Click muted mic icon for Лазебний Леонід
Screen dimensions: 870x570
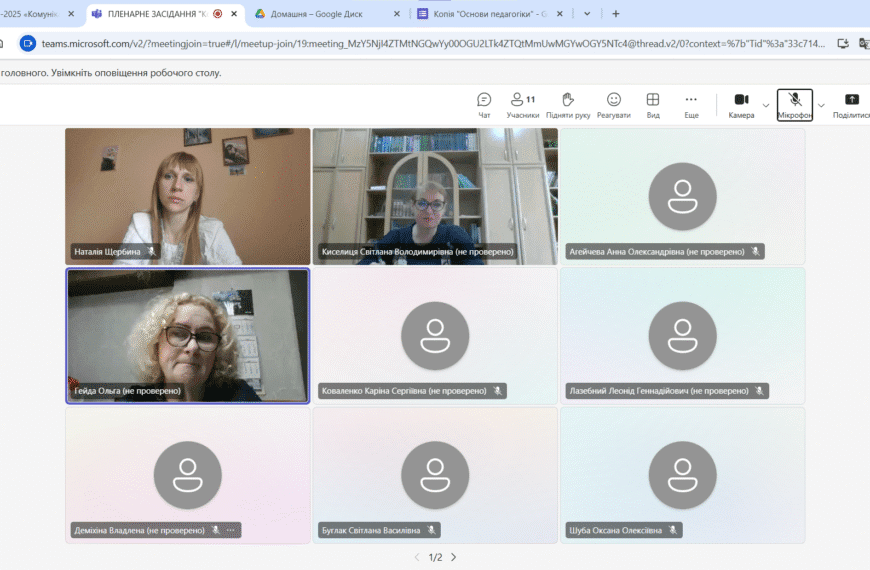759,391
